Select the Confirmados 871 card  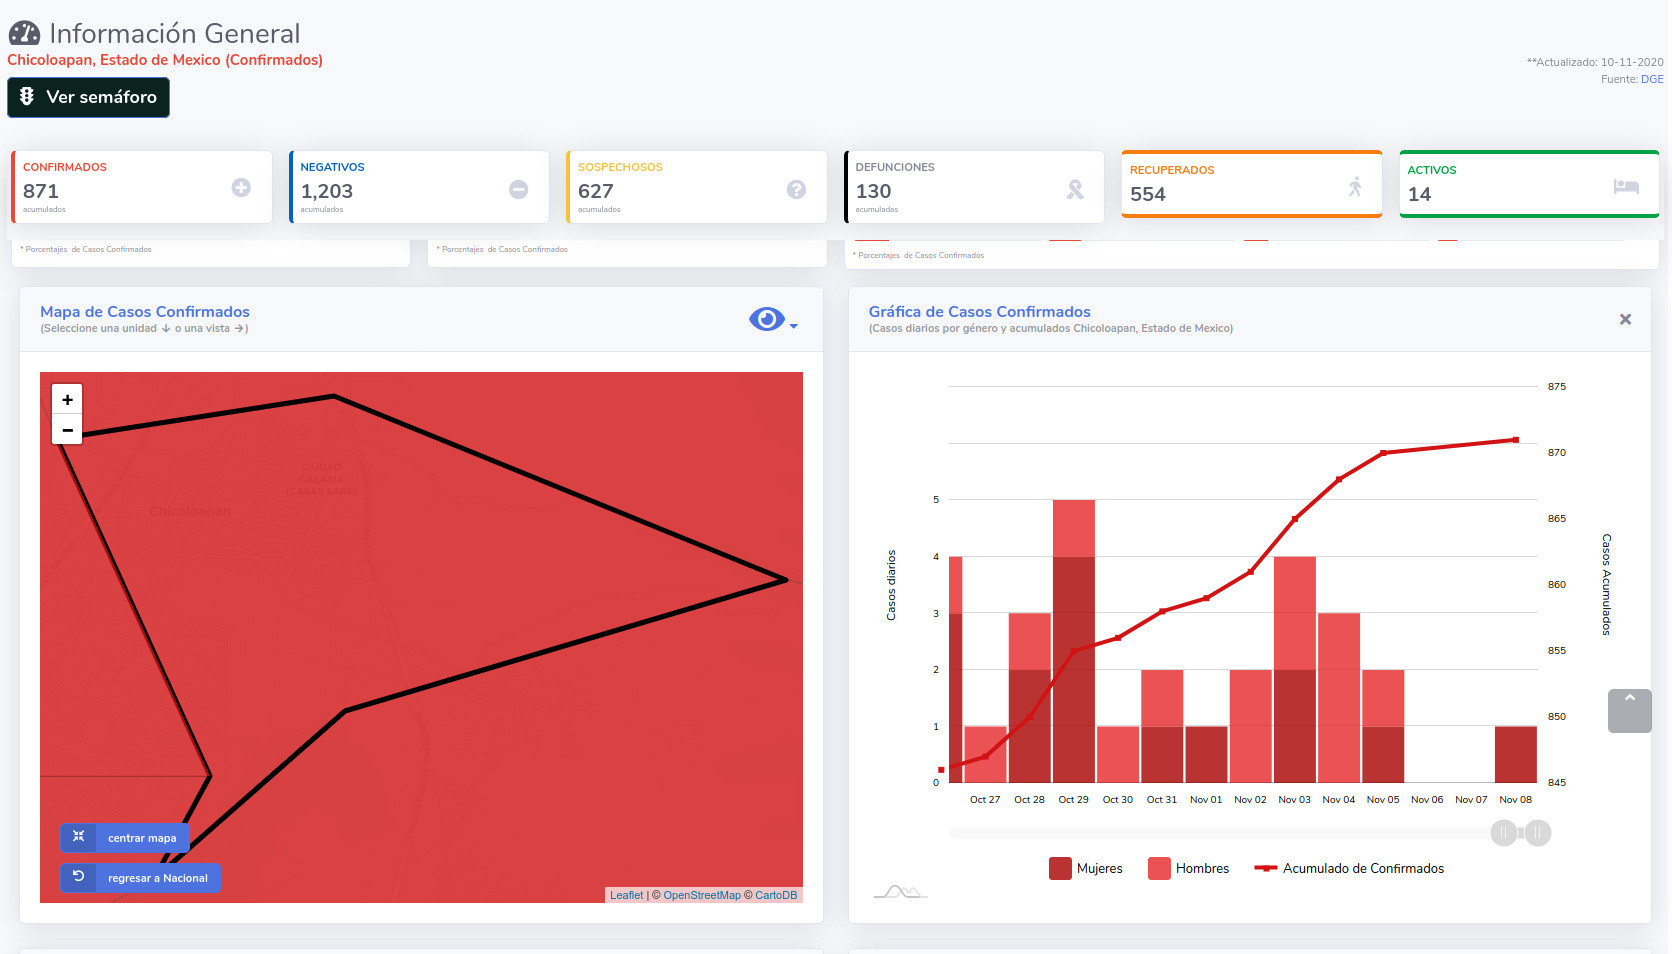[x=141, y=187]
